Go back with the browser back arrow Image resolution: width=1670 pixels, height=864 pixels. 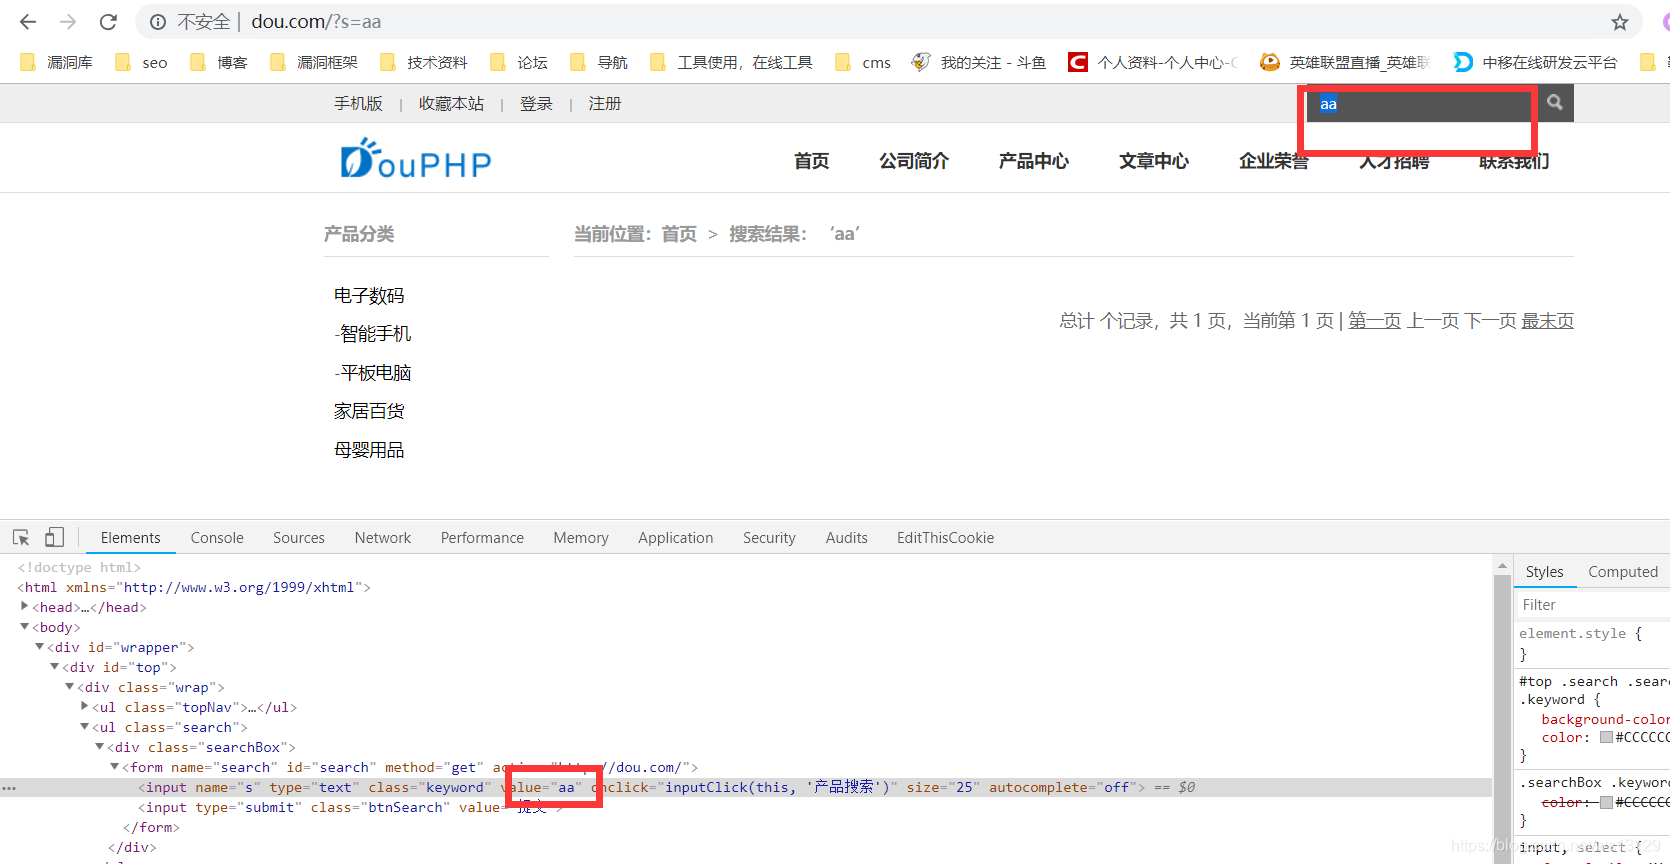click(28, 22)
